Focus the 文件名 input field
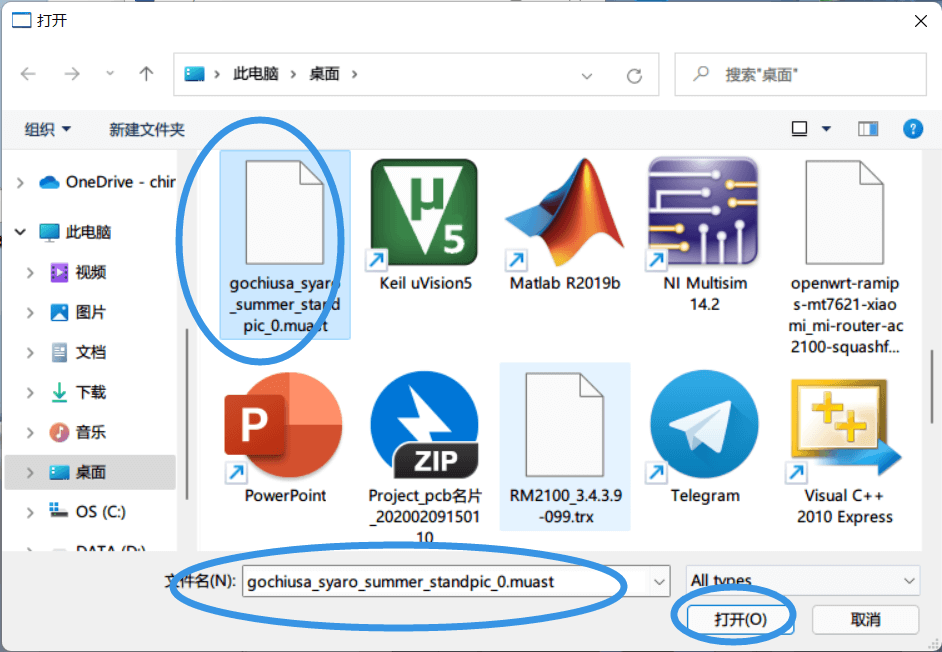Screen dimensions: 942x652 pyautogui.click(x=446, y=581)
